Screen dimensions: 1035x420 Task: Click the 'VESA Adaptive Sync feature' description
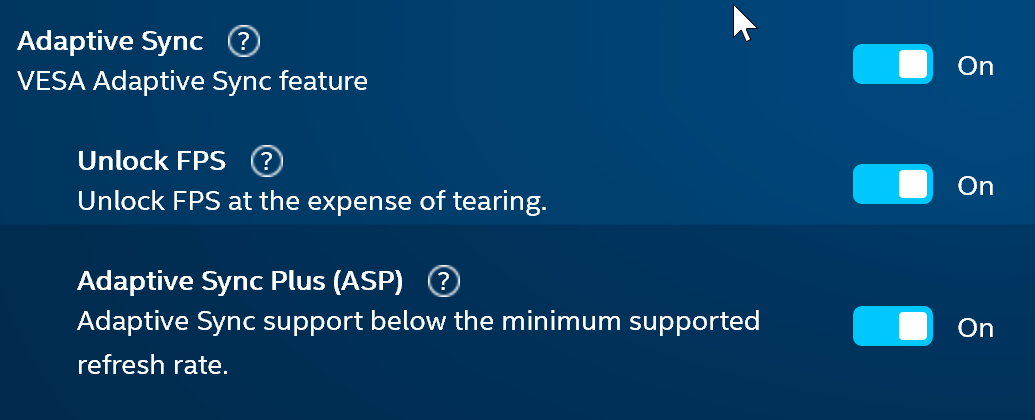pyautogui.click(x=193, y=80)
